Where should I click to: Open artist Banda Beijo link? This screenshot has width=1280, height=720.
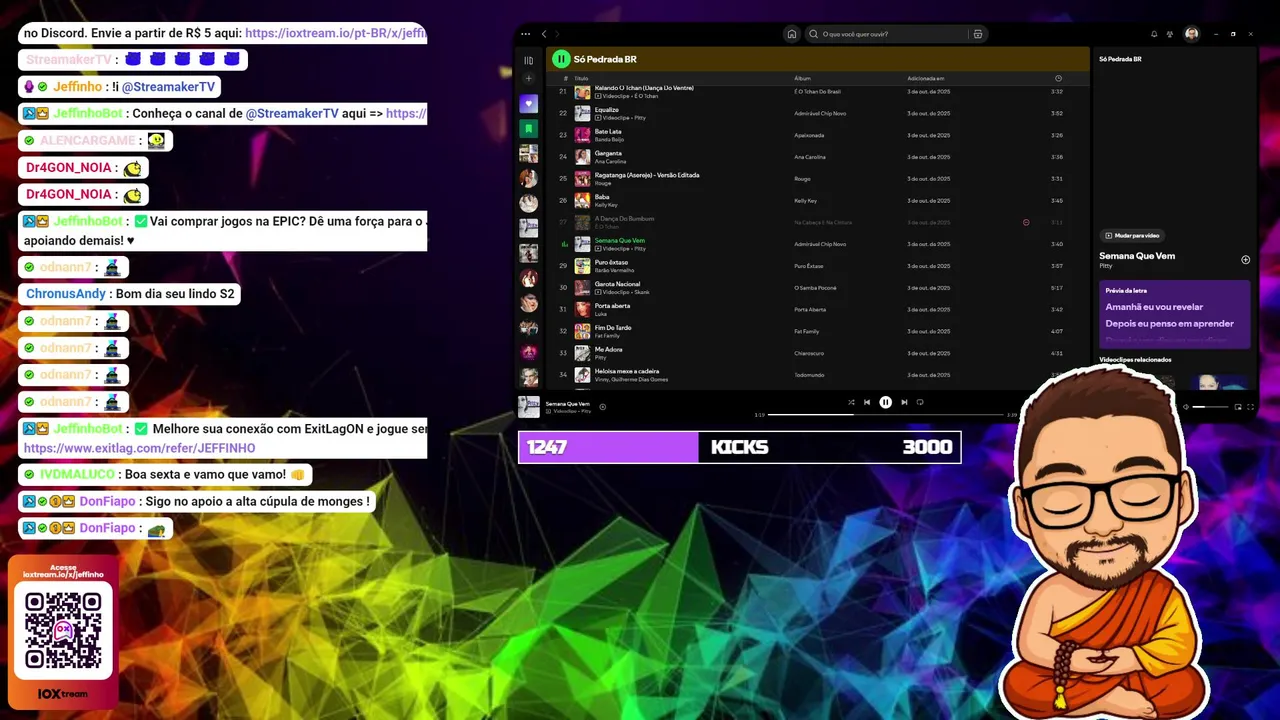tap(608, 139)
